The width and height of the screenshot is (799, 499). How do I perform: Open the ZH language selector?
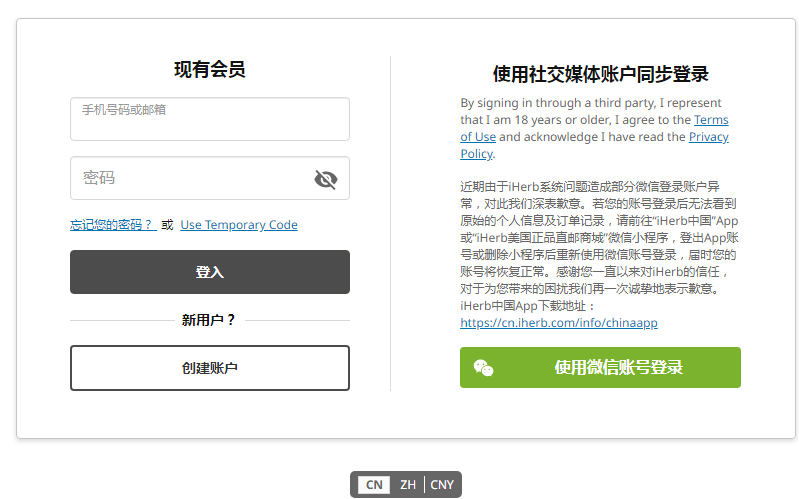[x=408, y=485]
